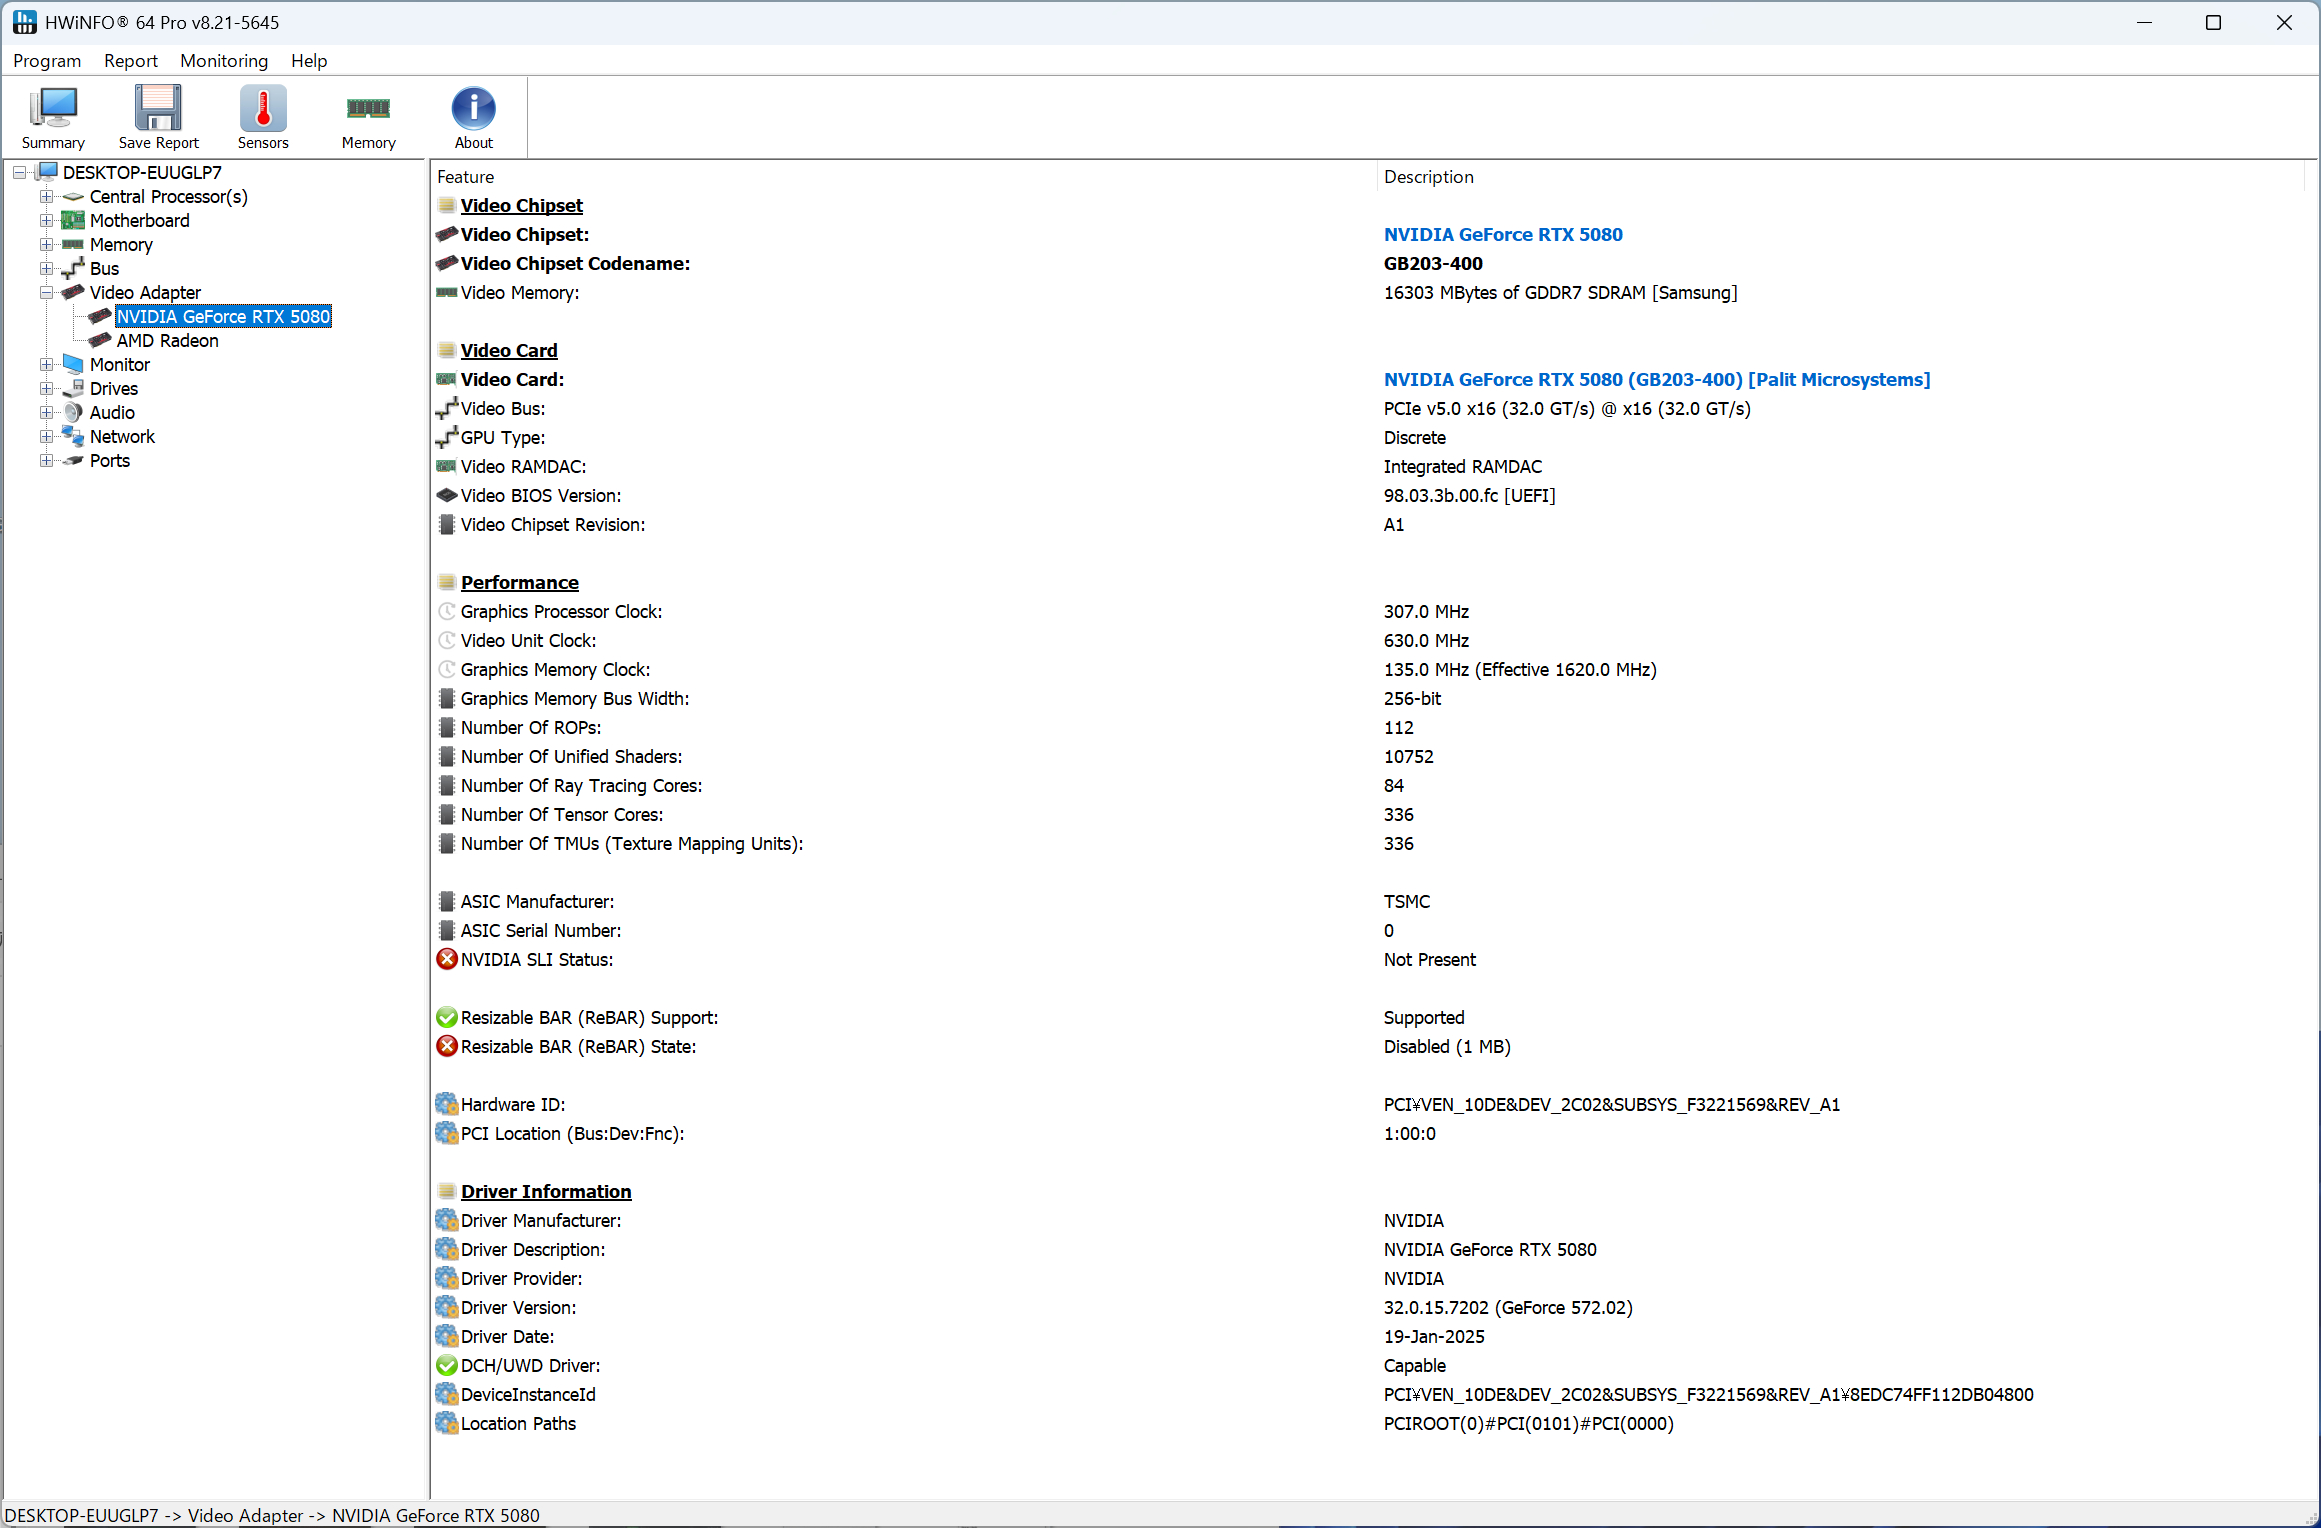This screenshot has width=2321, height=1528.
Task: Open the Report menu
Action: pyautogui.click(x=131, y=61)
